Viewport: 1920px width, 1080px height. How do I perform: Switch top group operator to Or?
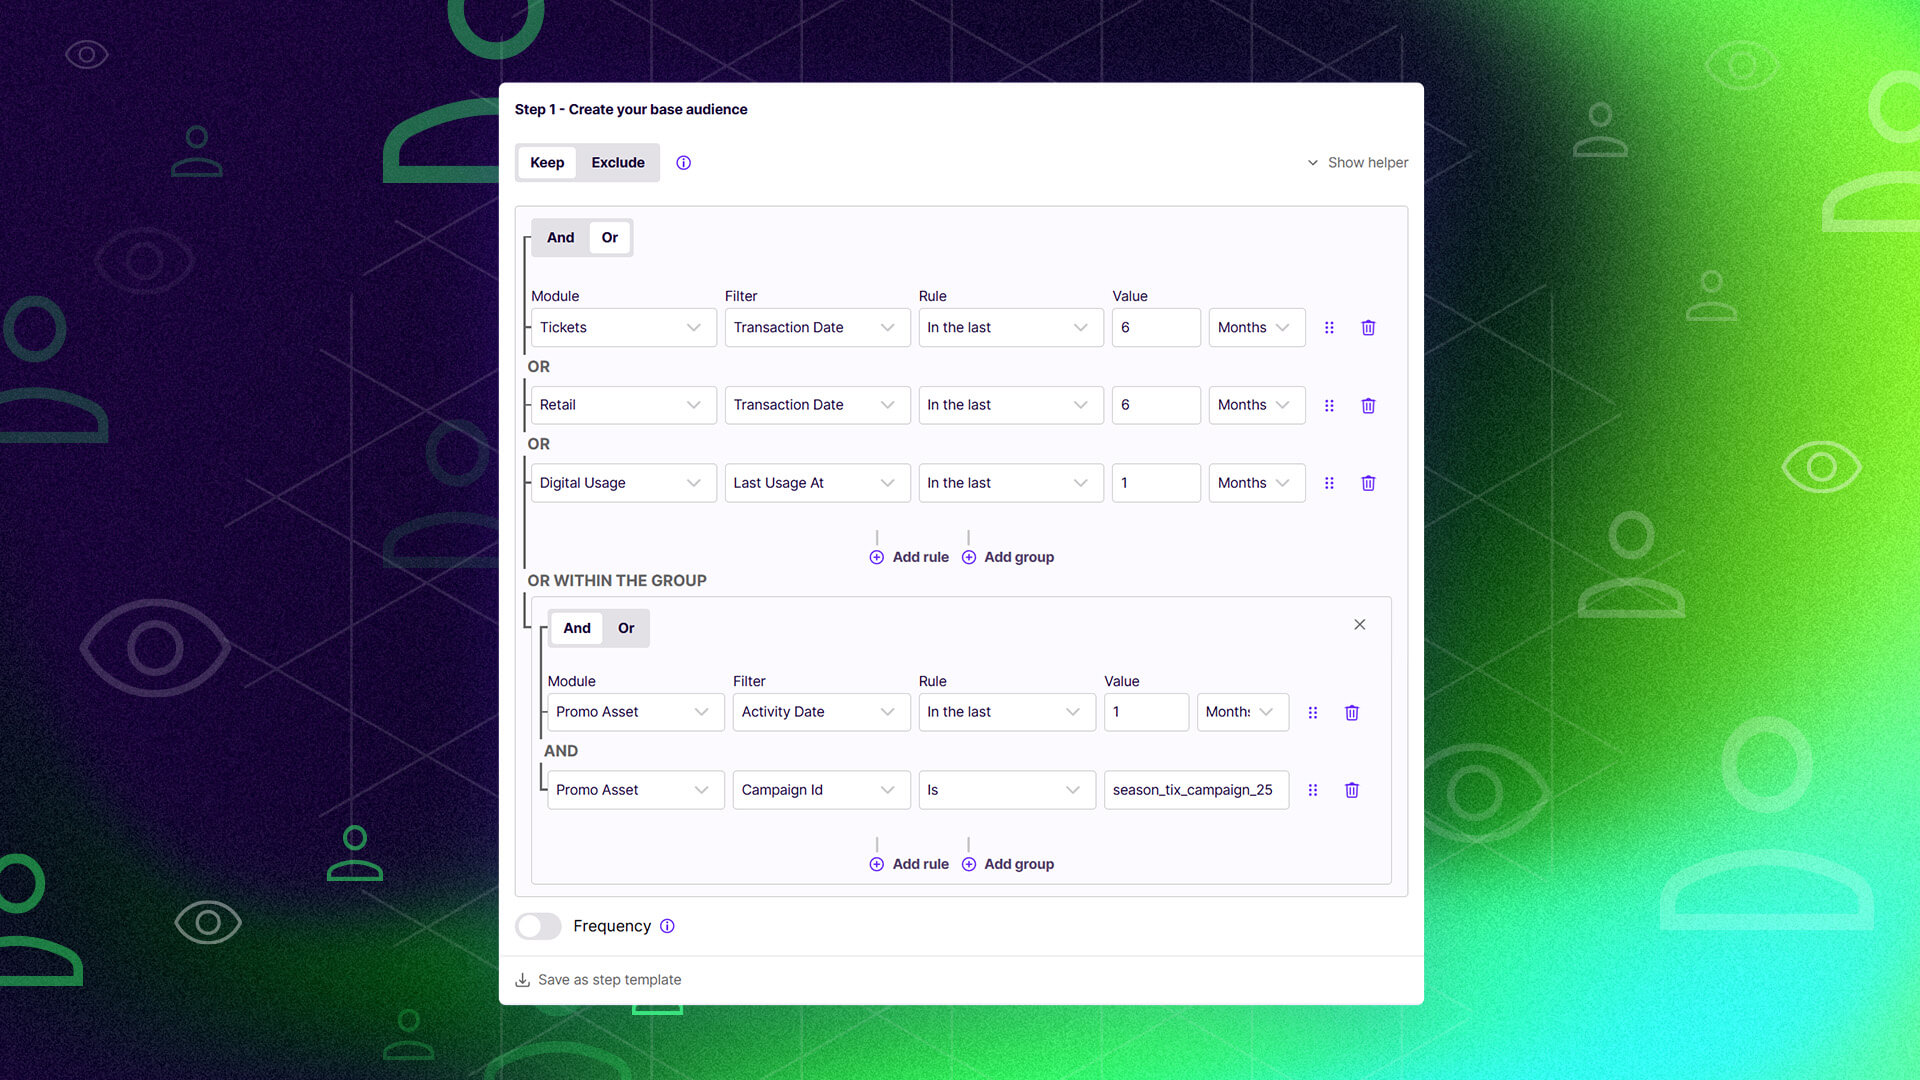[x=609, y=238]
